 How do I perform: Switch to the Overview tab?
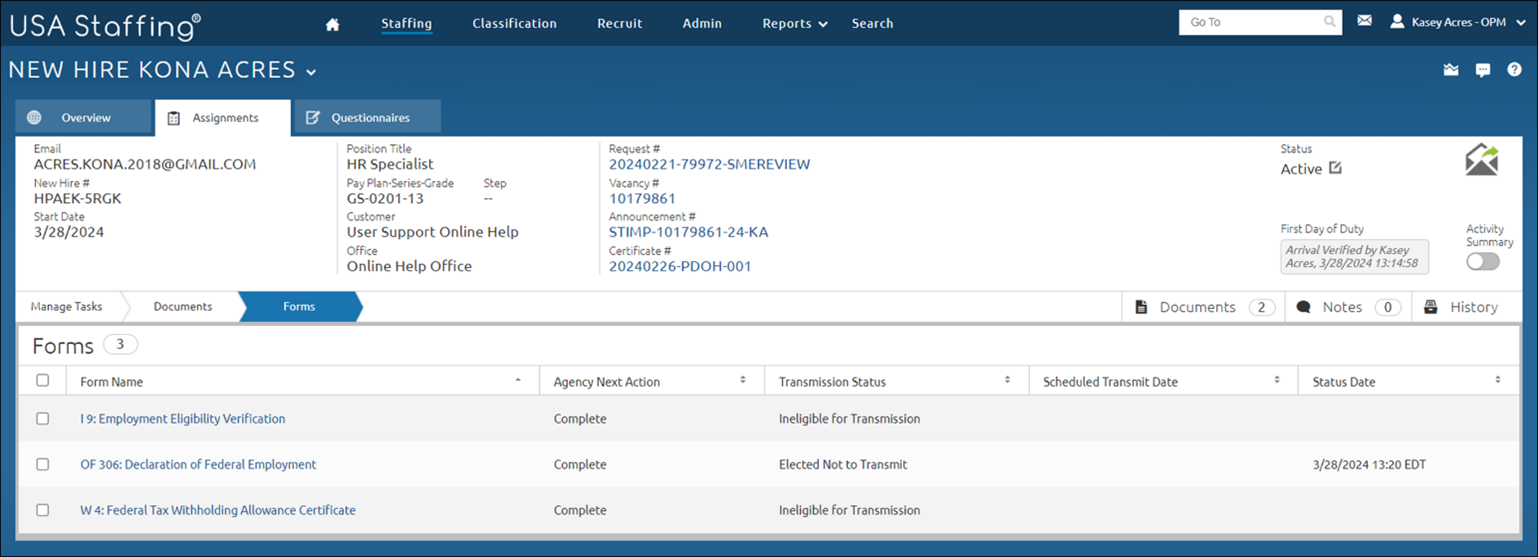(x=84, y=118)
